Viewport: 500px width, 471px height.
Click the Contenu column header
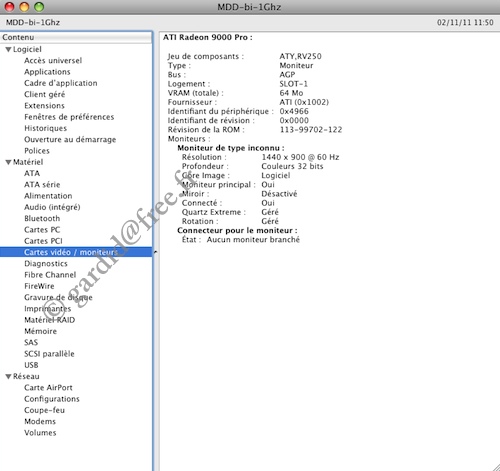[76, 37]
